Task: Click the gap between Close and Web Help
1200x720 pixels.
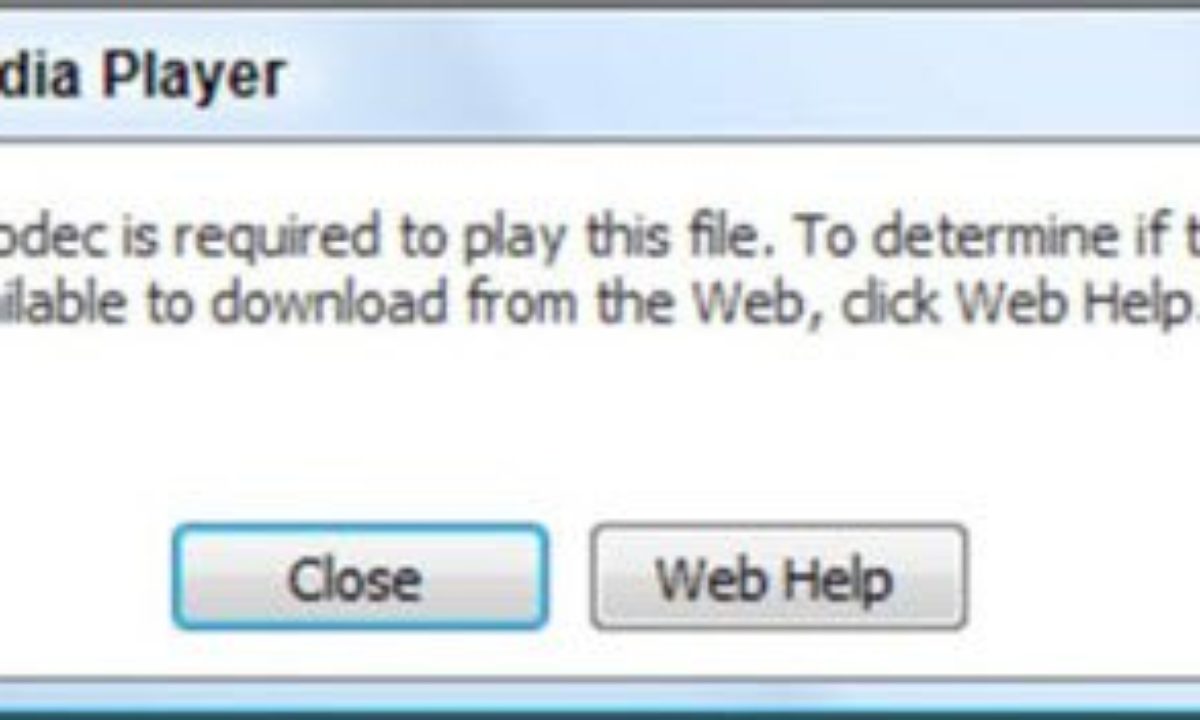Action: (570, 577)
